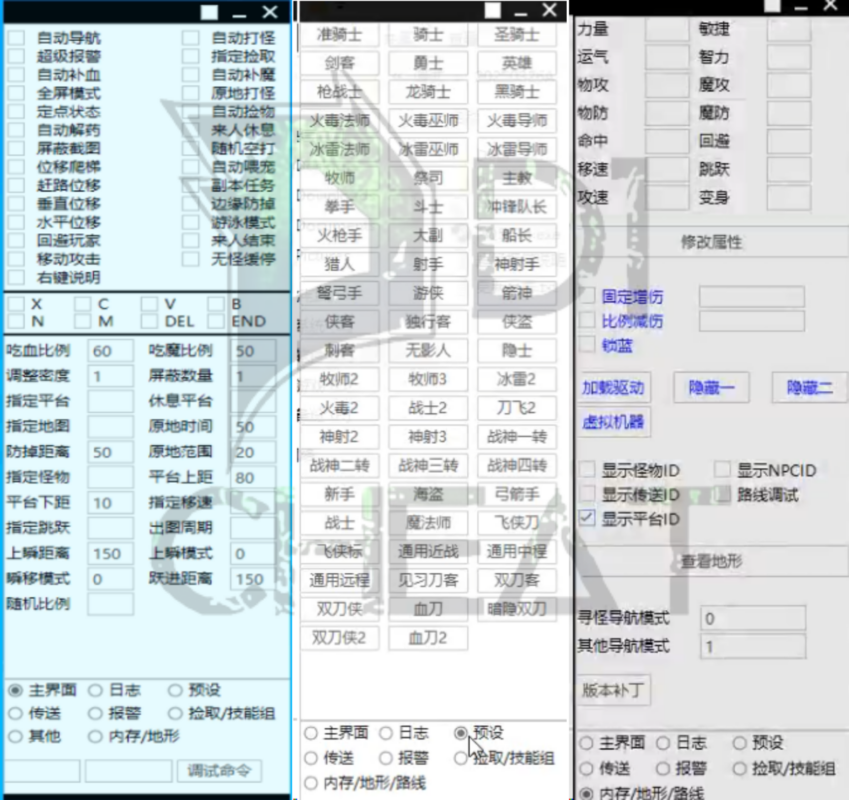Click the 上瞬距离 field showing 150

(x=110, y=553)
